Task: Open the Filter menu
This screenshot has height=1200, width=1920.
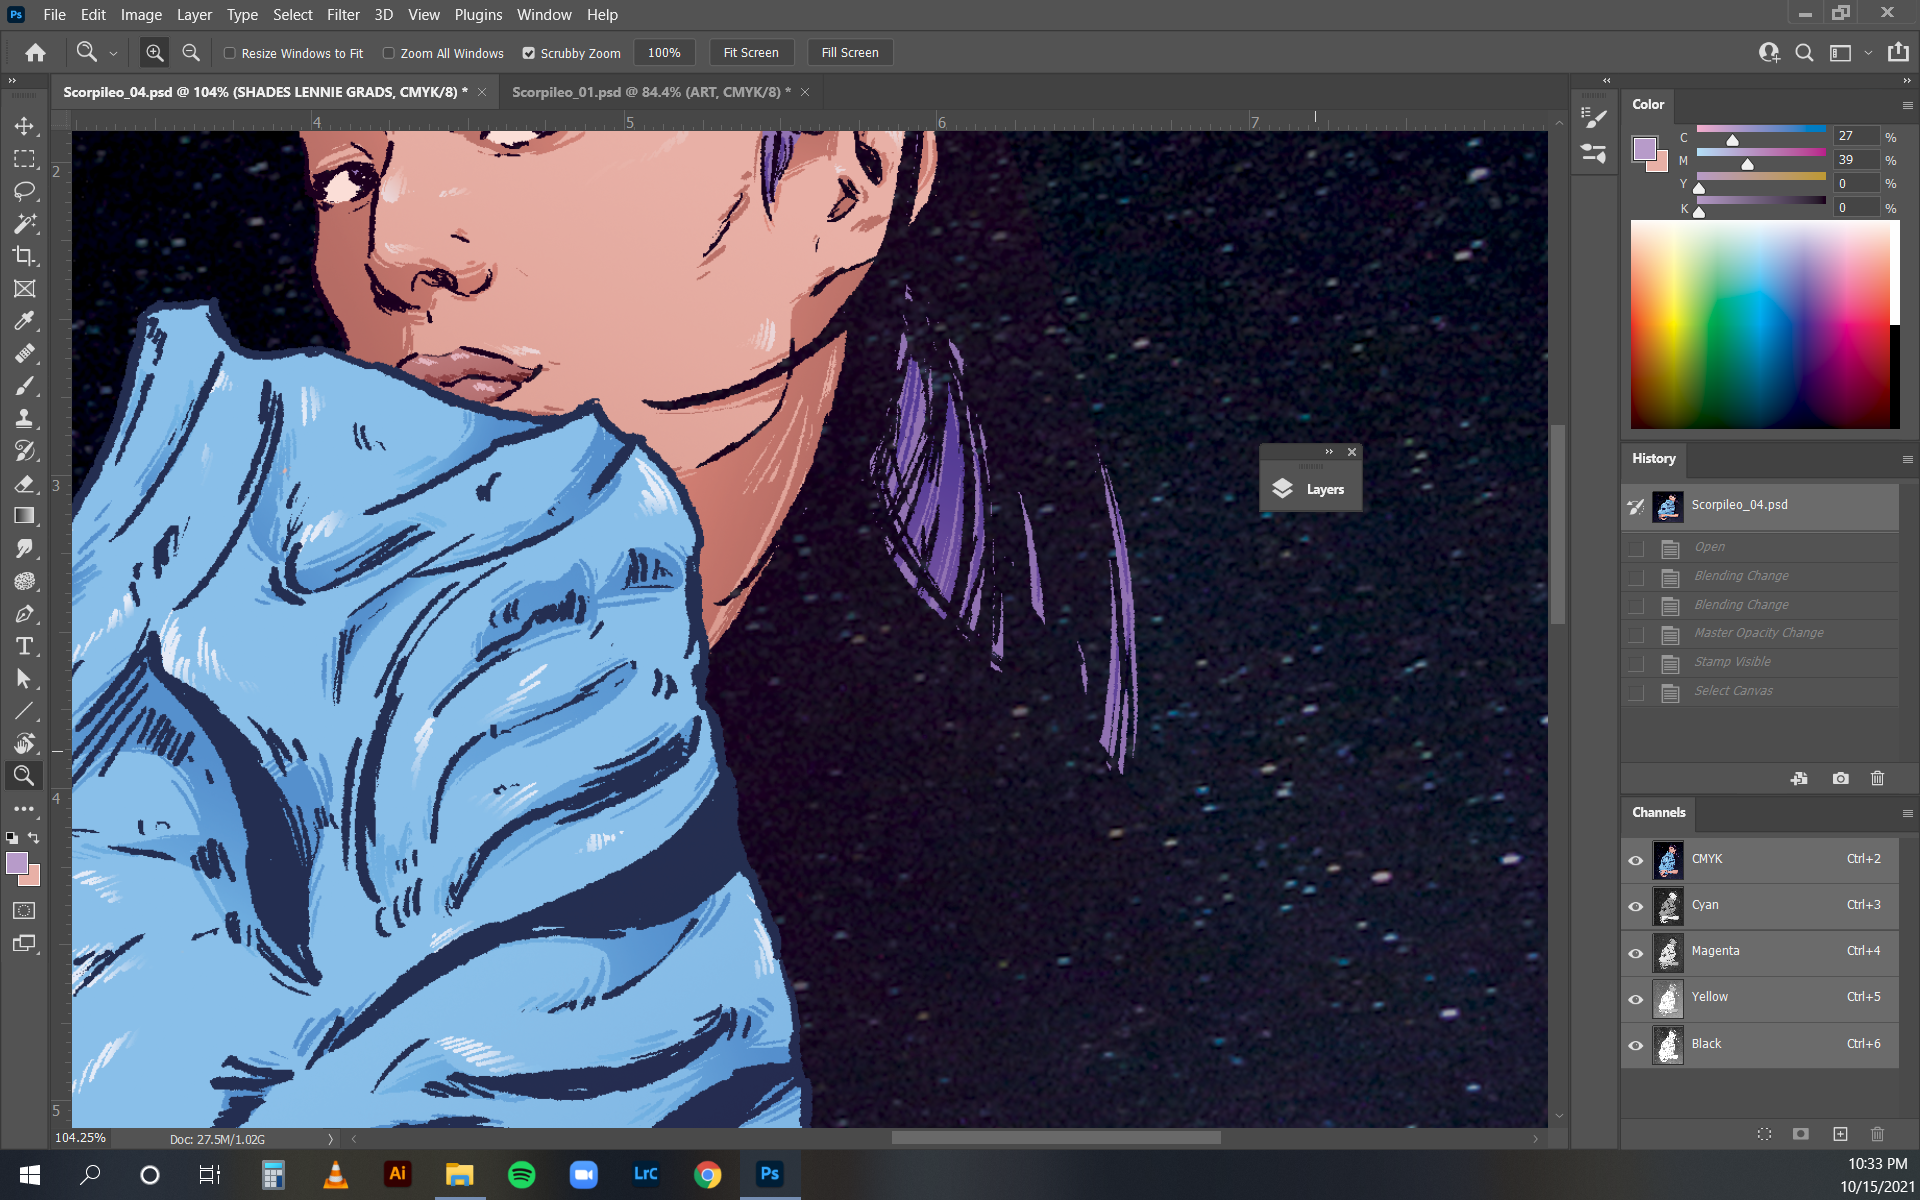Action: pyautogui.click(x=342, y=15)
